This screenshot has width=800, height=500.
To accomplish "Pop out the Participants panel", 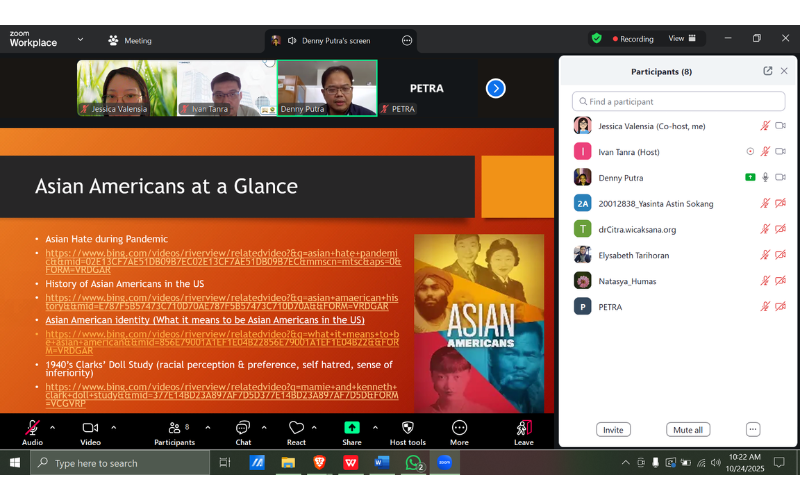I will coord(767,71).
